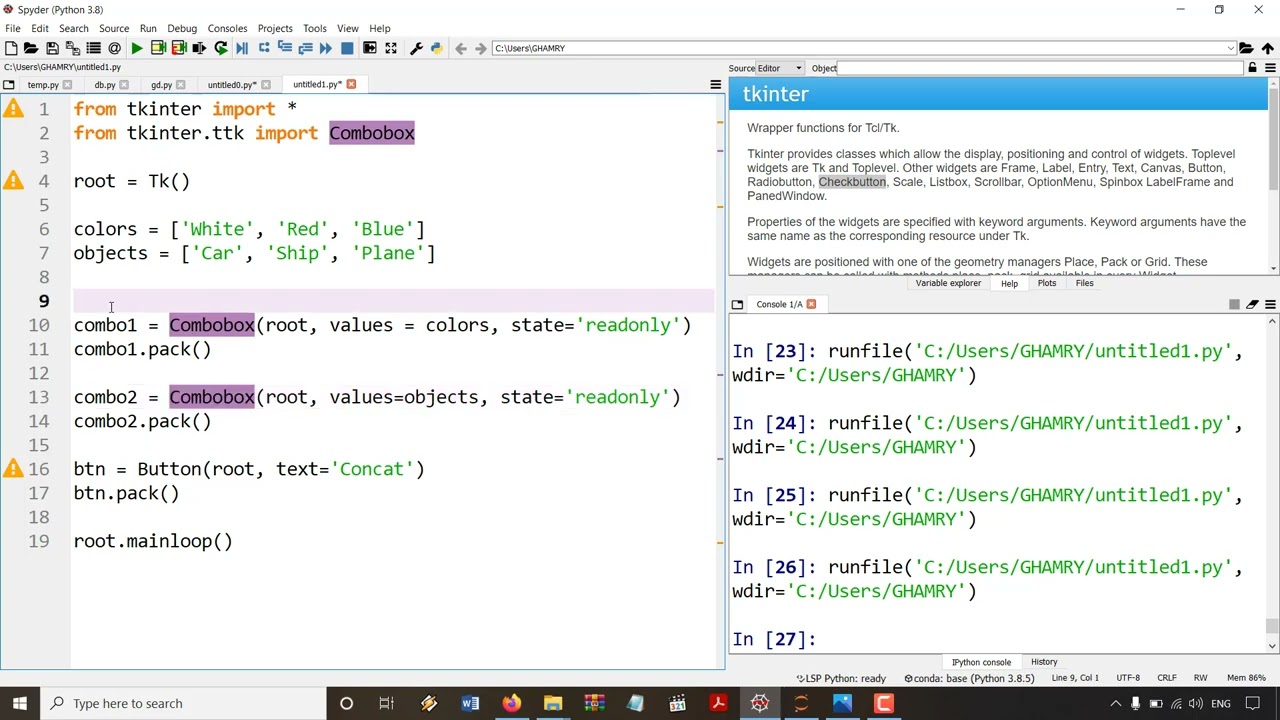
Task: Open the db.py editor tab
Action: tap(105, 85)
